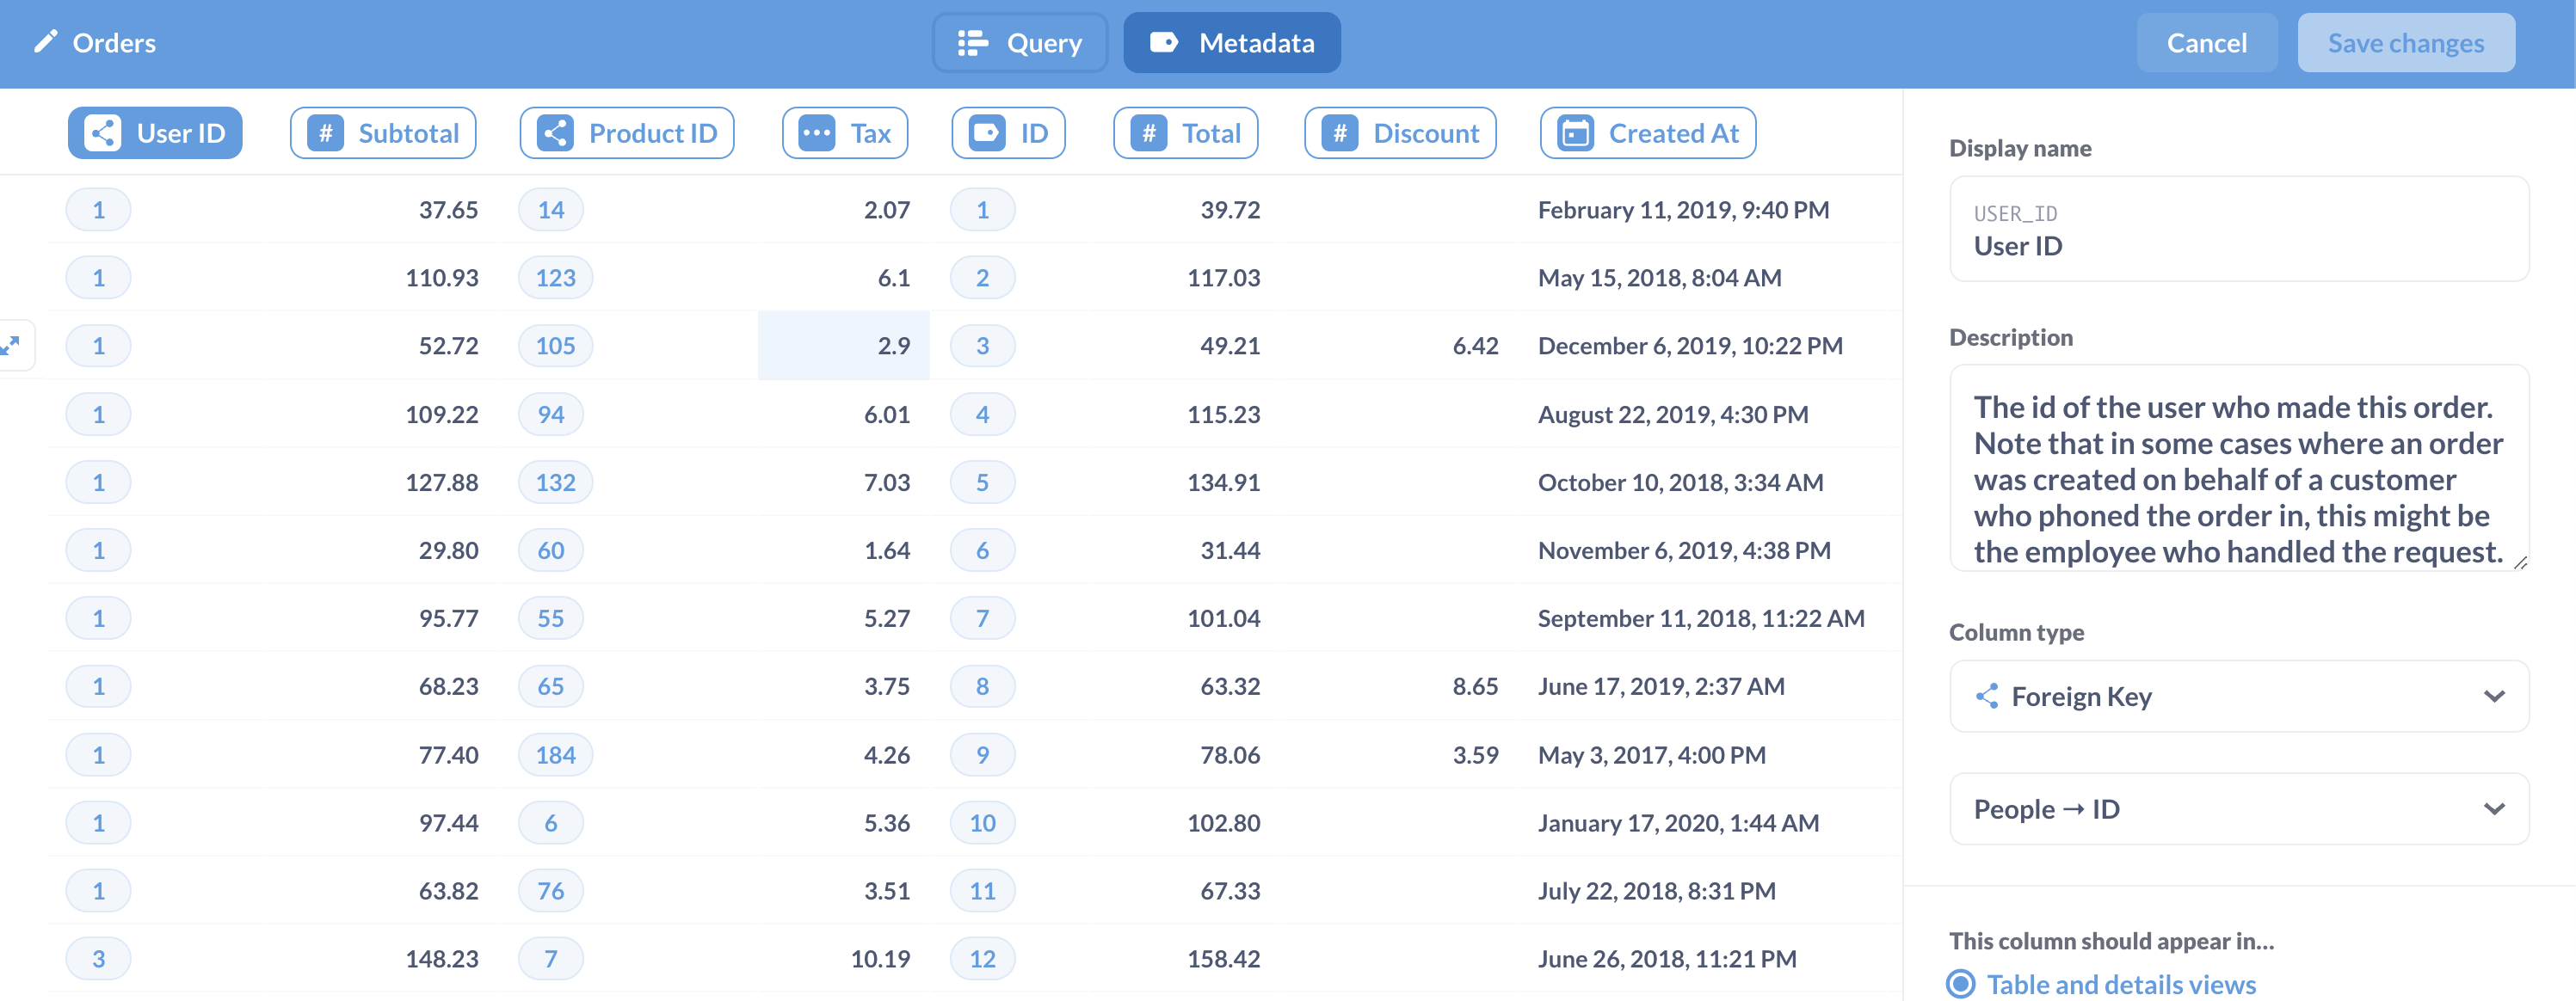Open the People → ID target dropdown
This screenshot has width=2576, height=1001.
[2238, 808]
